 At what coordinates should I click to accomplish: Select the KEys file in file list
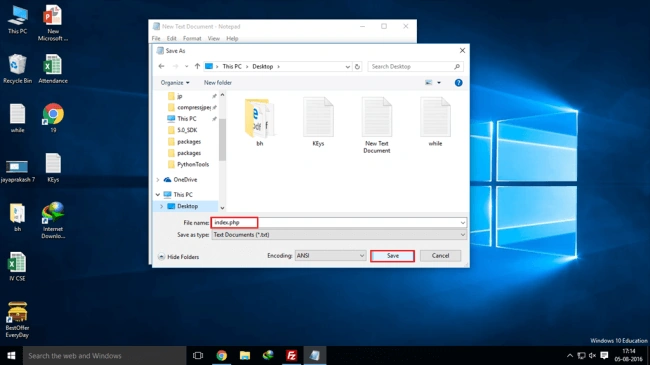click(318, 122)
